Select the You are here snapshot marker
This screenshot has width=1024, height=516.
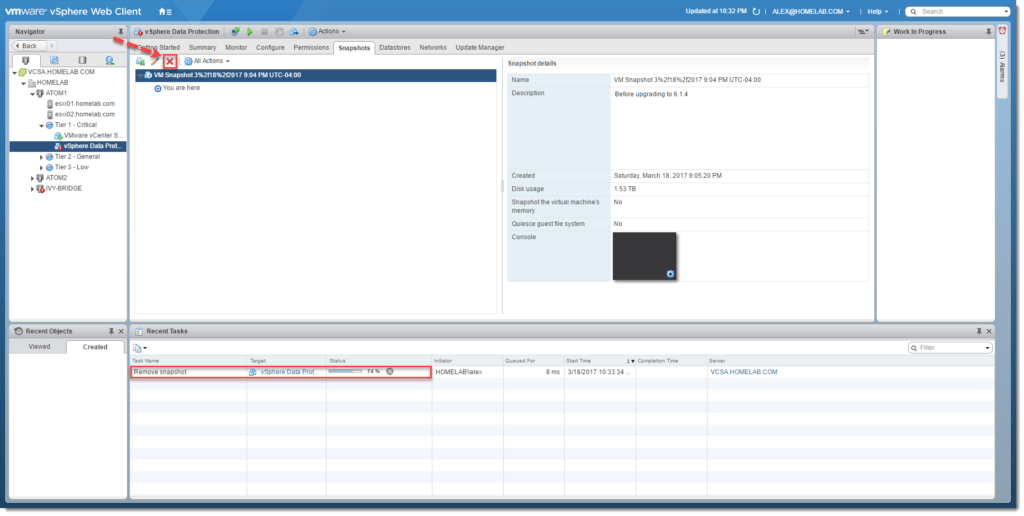click(x=181, y=88)
